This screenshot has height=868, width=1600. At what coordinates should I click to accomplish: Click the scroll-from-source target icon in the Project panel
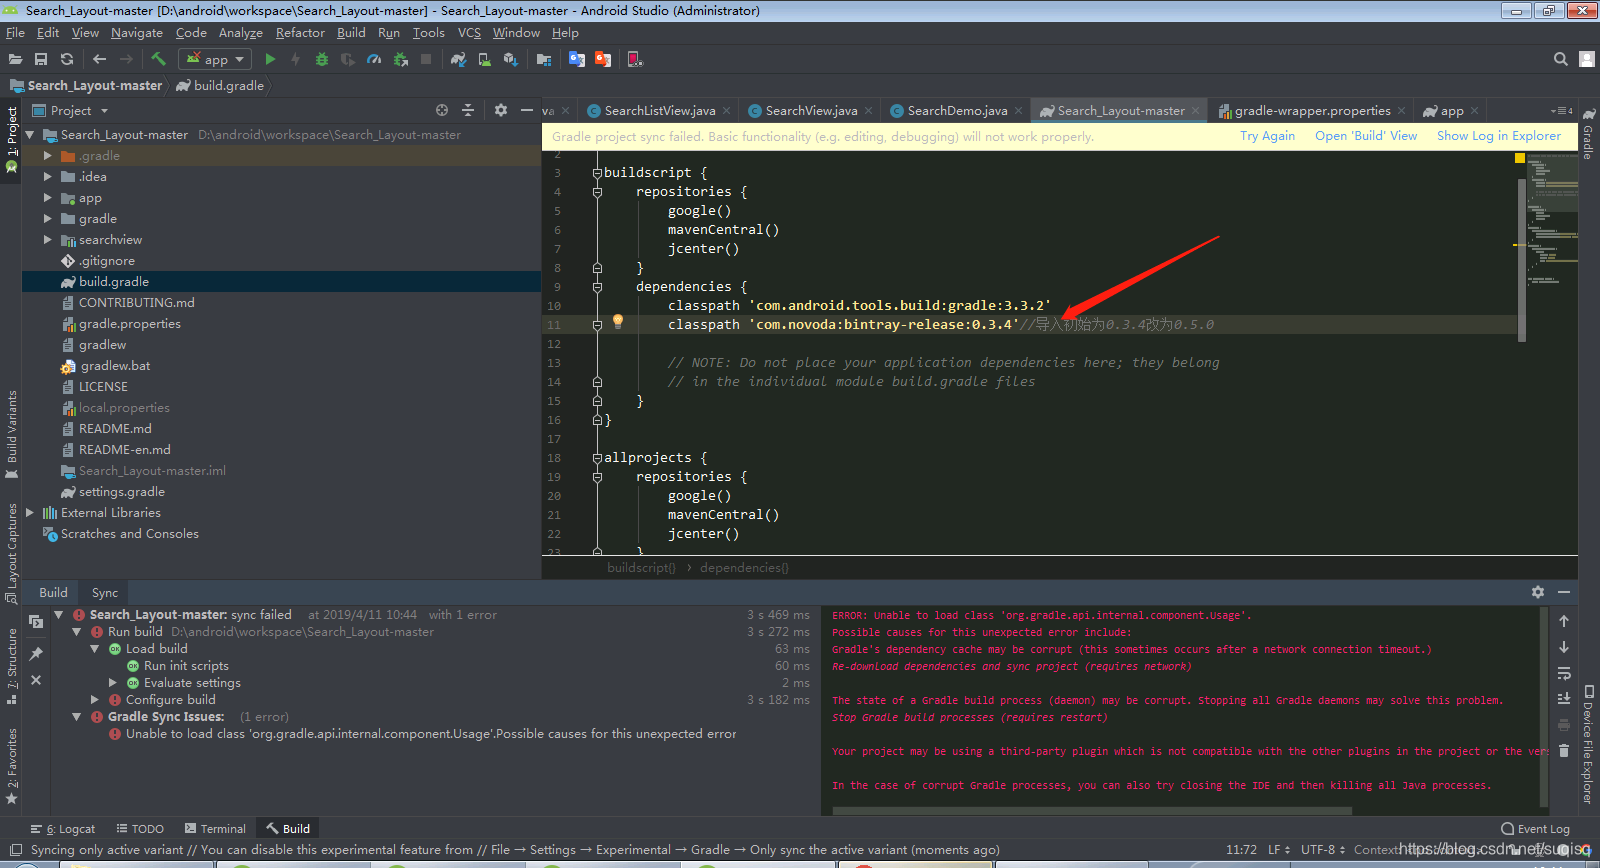pyautogui.click(x=442, y=110)
